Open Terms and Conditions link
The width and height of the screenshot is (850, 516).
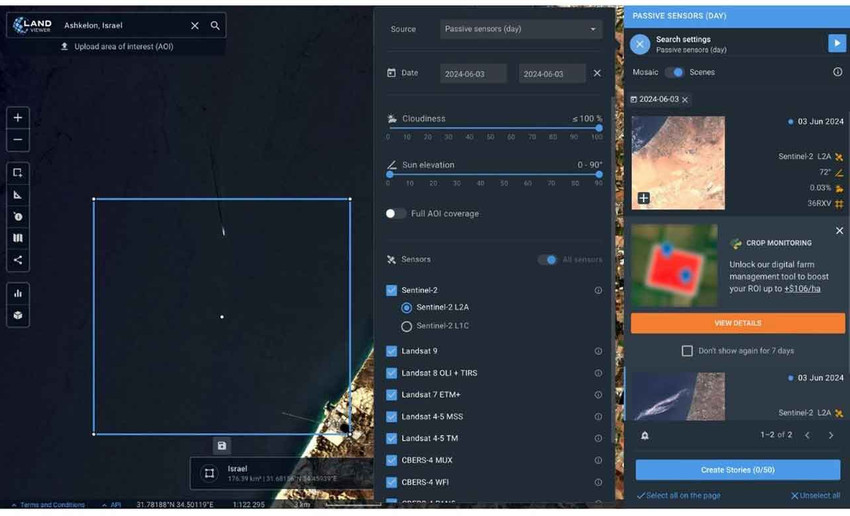click(x=52, y=505)
